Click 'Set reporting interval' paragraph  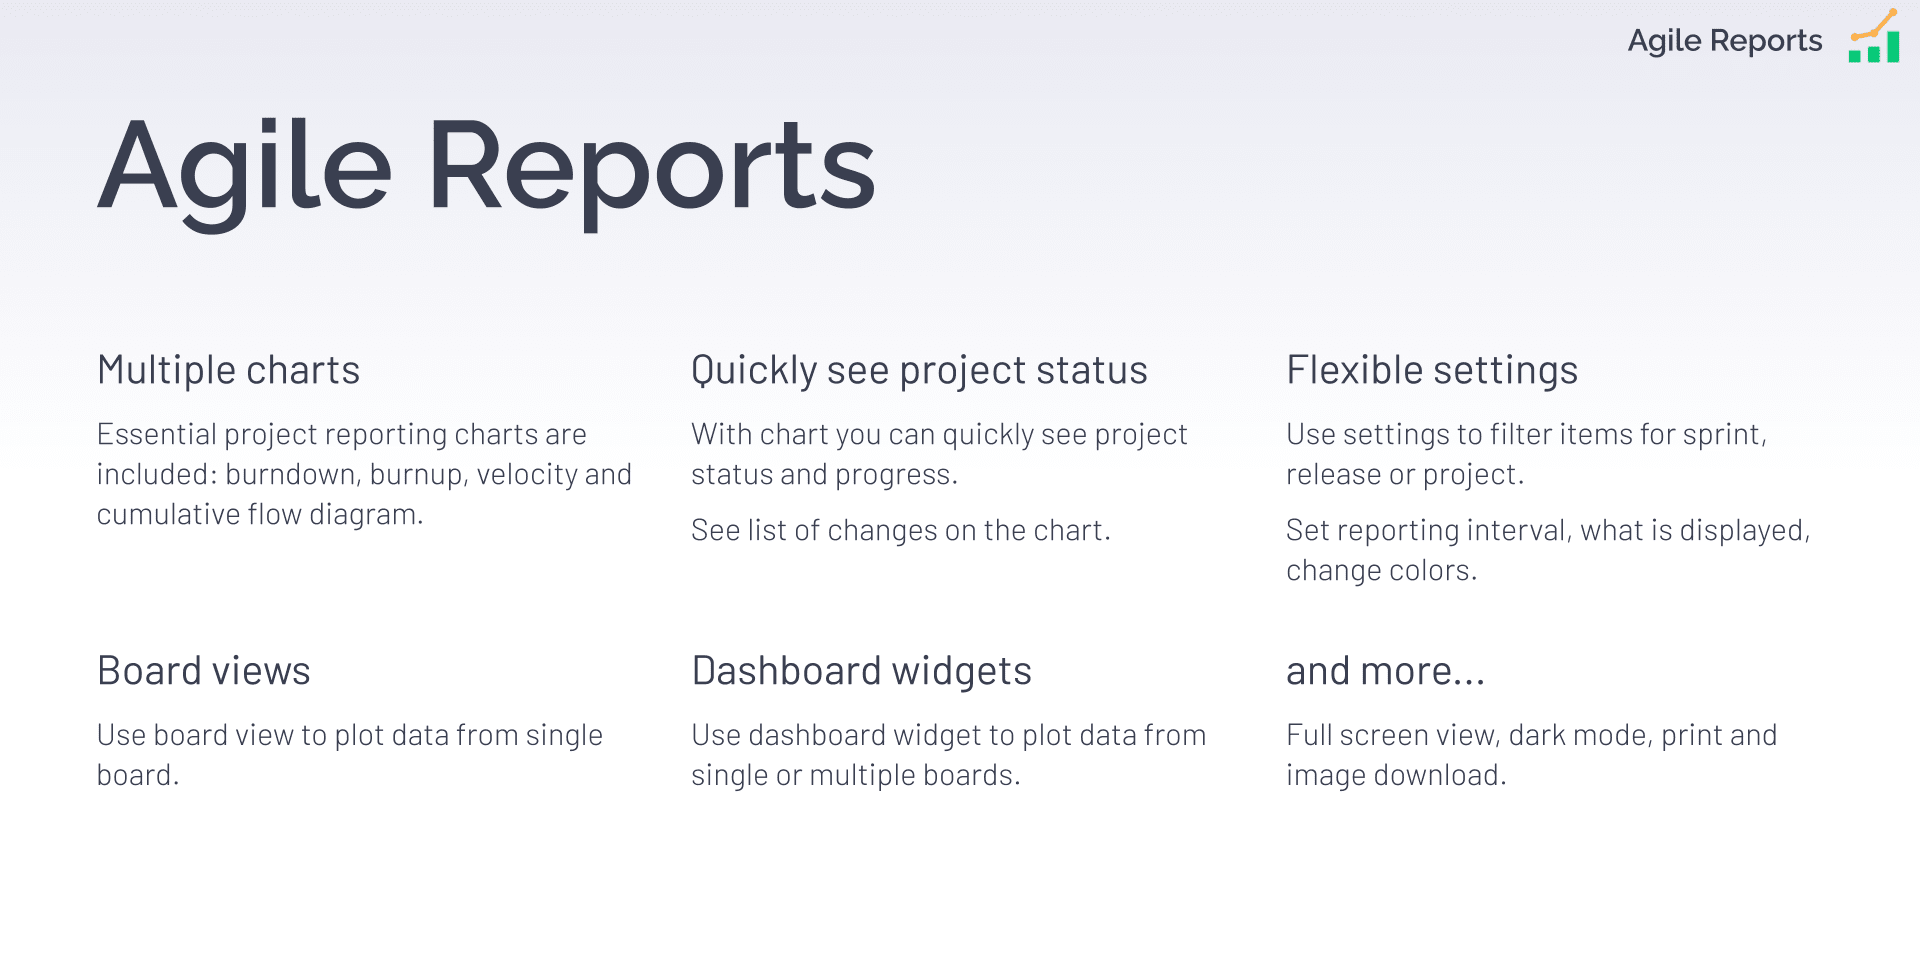pos(1548,550)
